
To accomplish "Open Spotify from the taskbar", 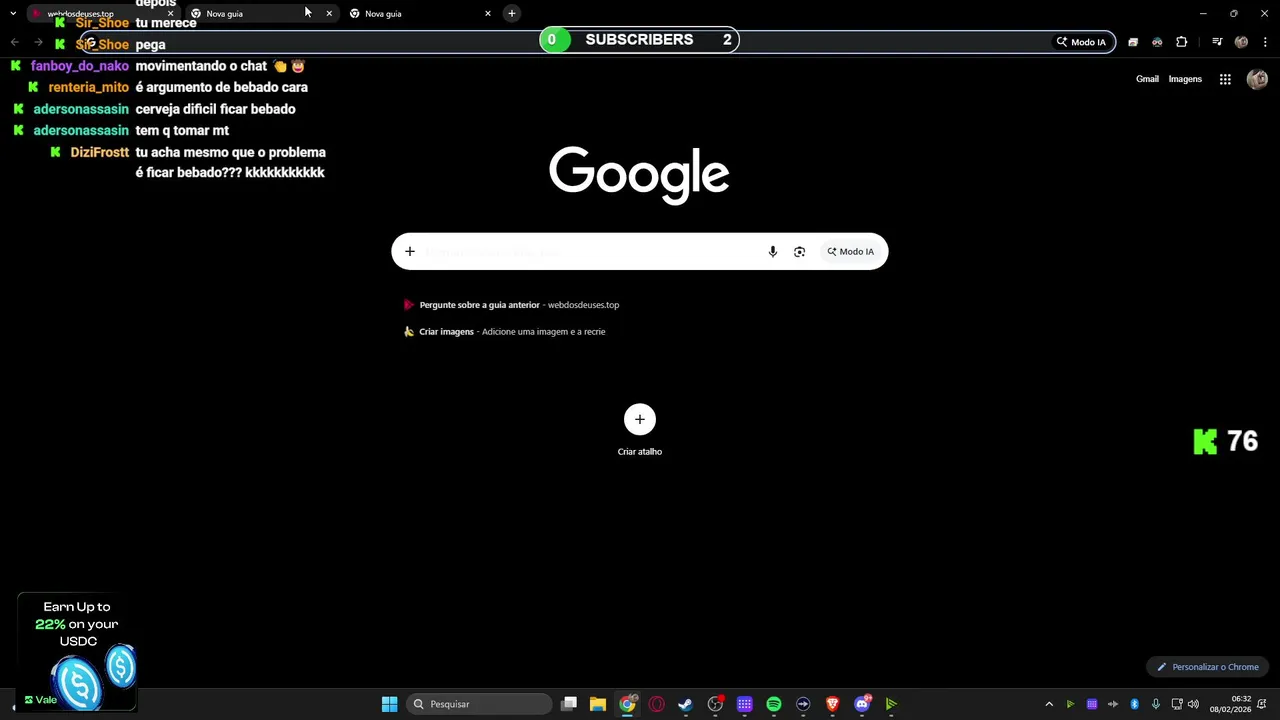I will point(774,704).
